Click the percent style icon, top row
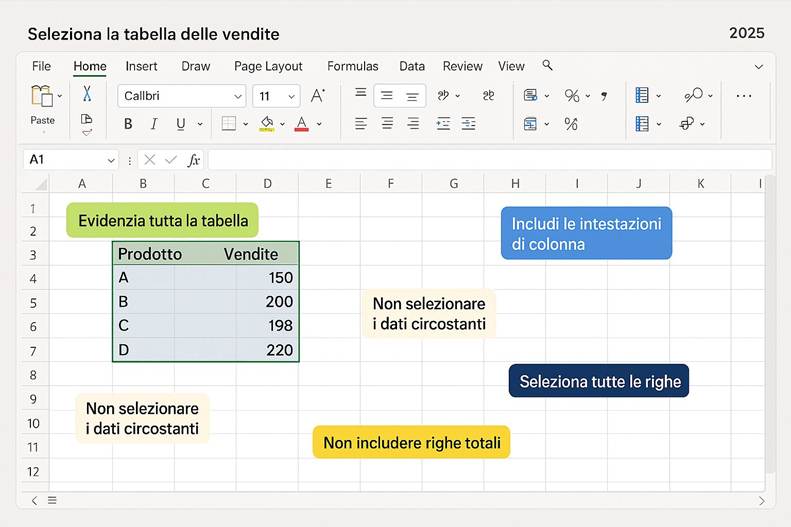This screenshot has height=527, width=791. 572,95
